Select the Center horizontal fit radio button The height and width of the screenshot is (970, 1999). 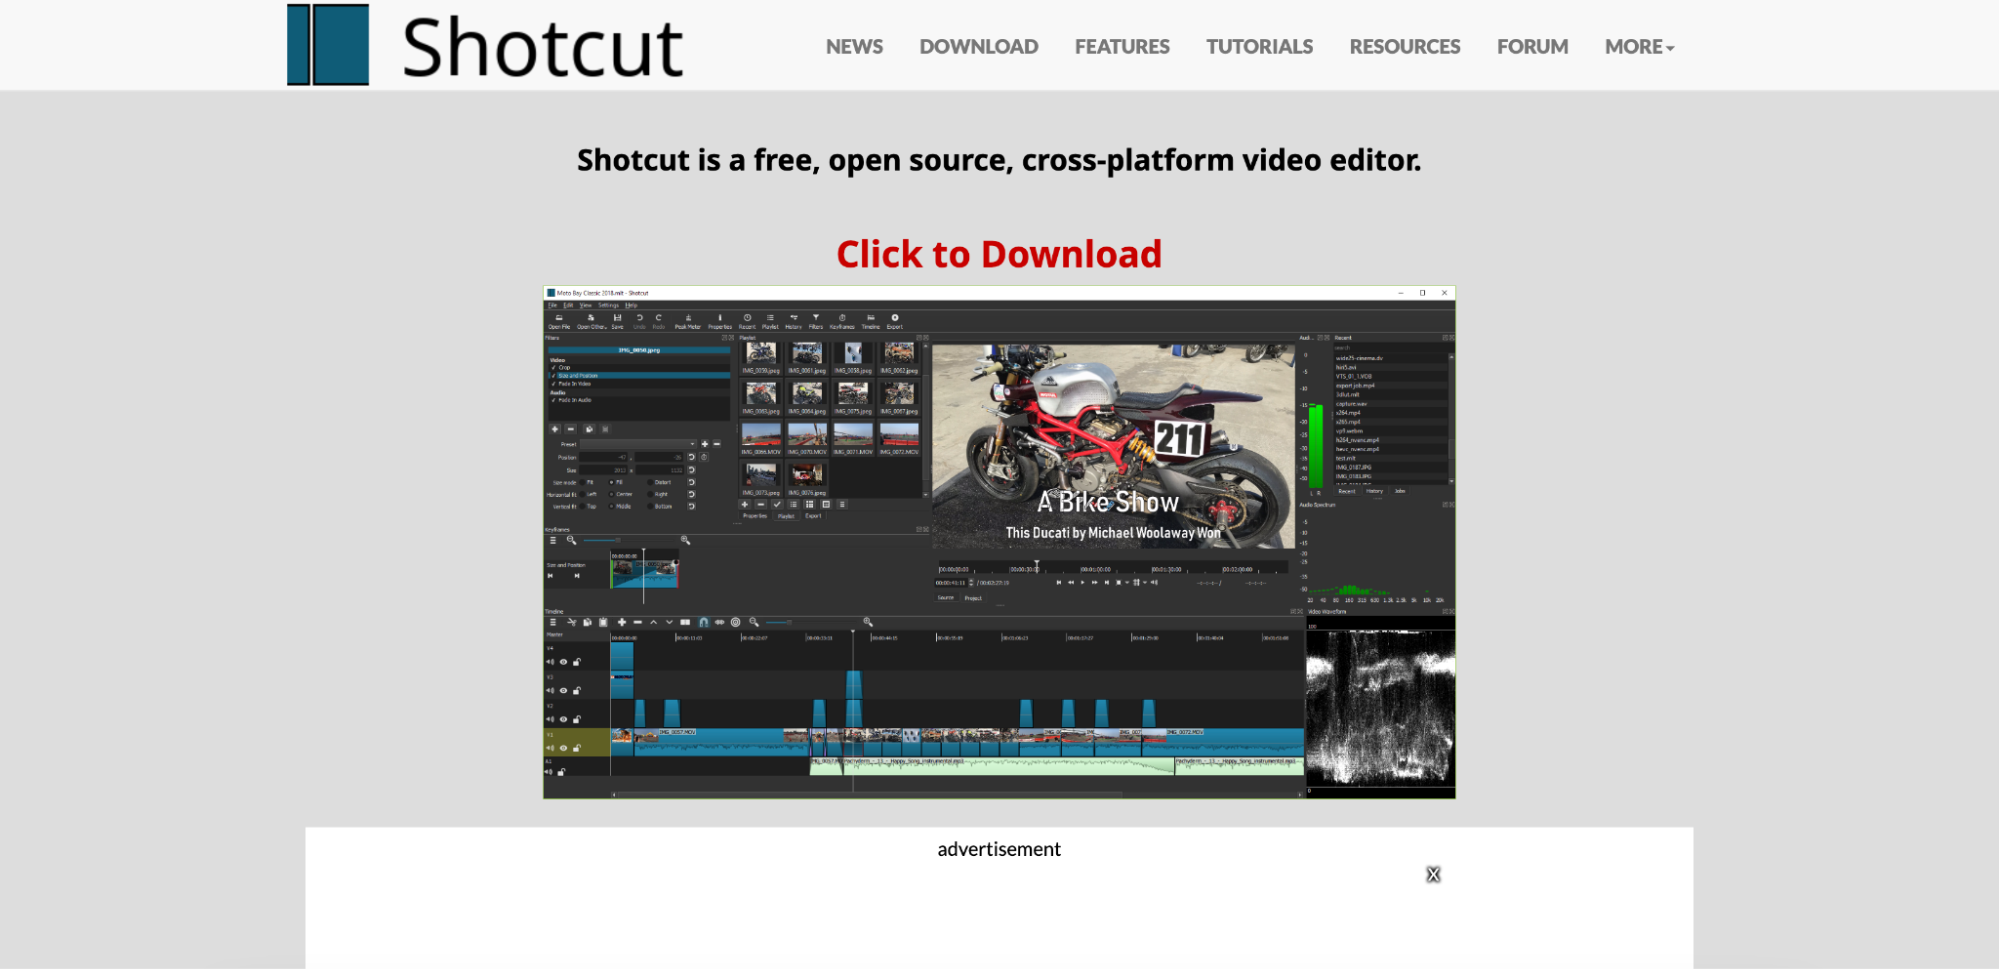(x=612, y=494)
